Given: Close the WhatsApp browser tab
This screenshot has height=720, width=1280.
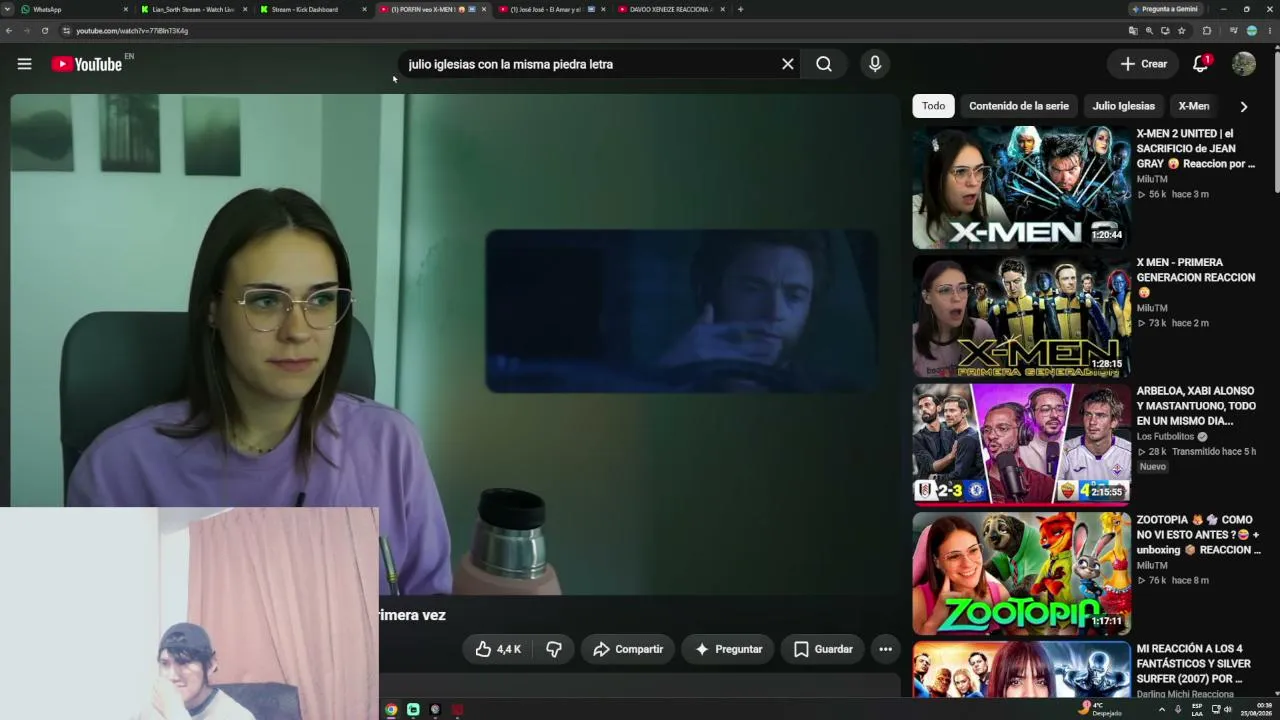Looking at the screenshot, I should pyautogui.click(x=125, y=9).
